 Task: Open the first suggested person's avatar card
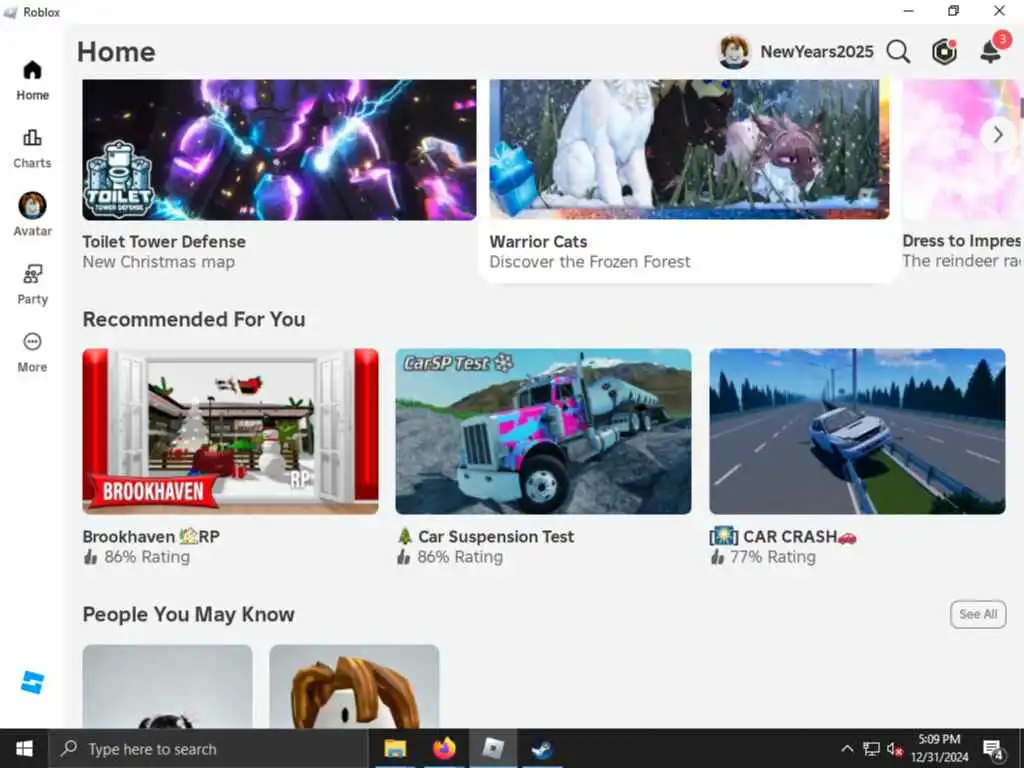coord(167,686)
